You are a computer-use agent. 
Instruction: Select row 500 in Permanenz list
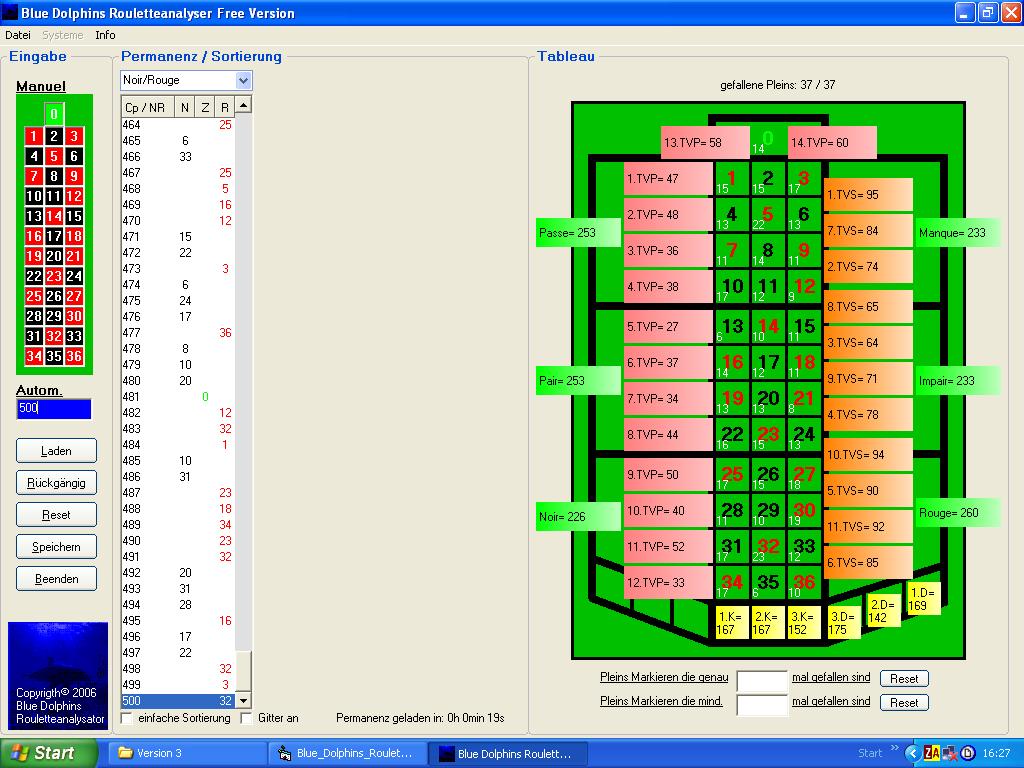click(x=178, y=701)
